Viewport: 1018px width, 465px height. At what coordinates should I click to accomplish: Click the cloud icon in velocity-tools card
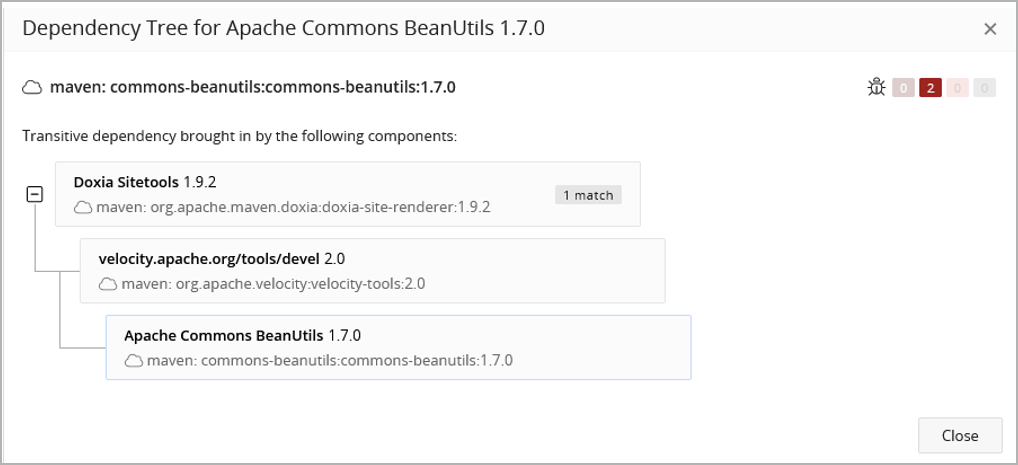point(108,284)
